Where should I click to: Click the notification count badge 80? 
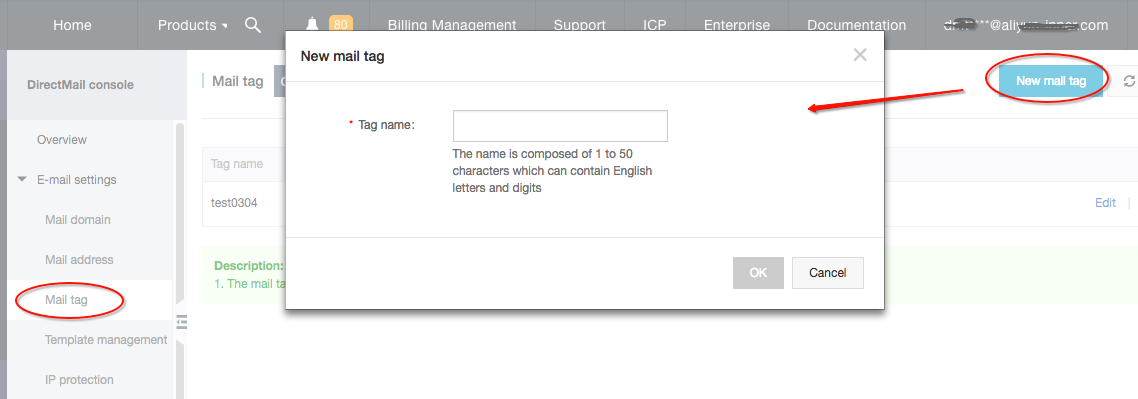[x=340, y=25]
